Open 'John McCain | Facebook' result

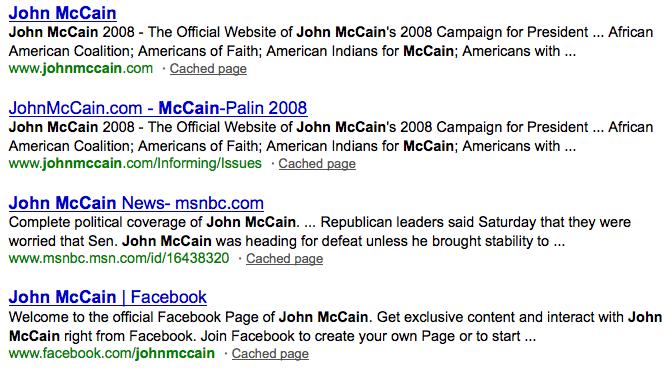coord(108,297)
